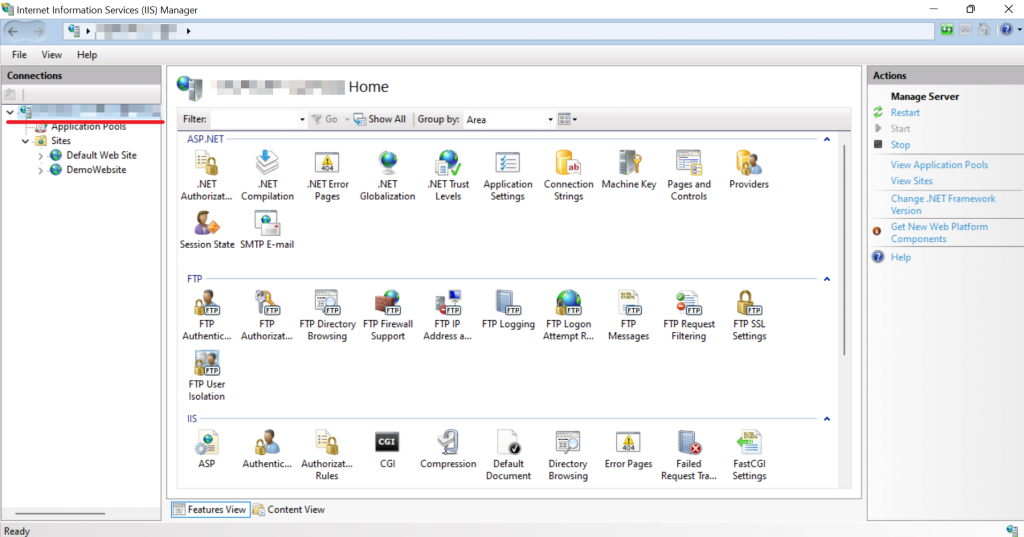The width and height of the screenshot is (1024, 537).
Task: Open .NET Error Pages feature
Action: (327, 175)
